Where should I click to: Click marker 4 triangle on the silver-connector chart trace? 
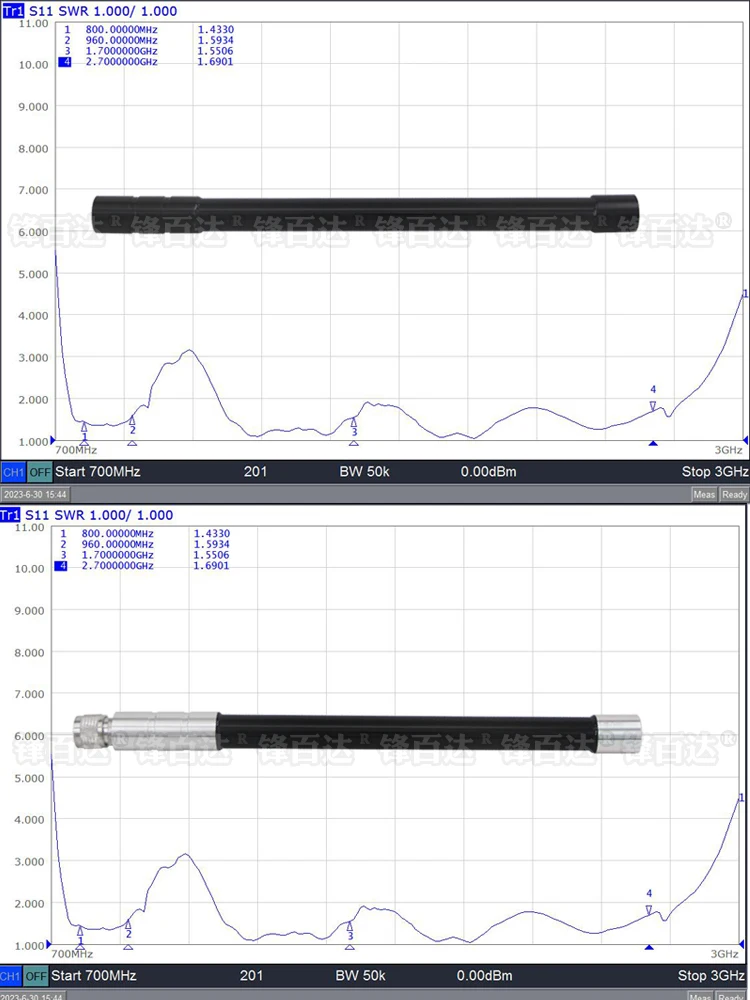click(x=649, y=909)
